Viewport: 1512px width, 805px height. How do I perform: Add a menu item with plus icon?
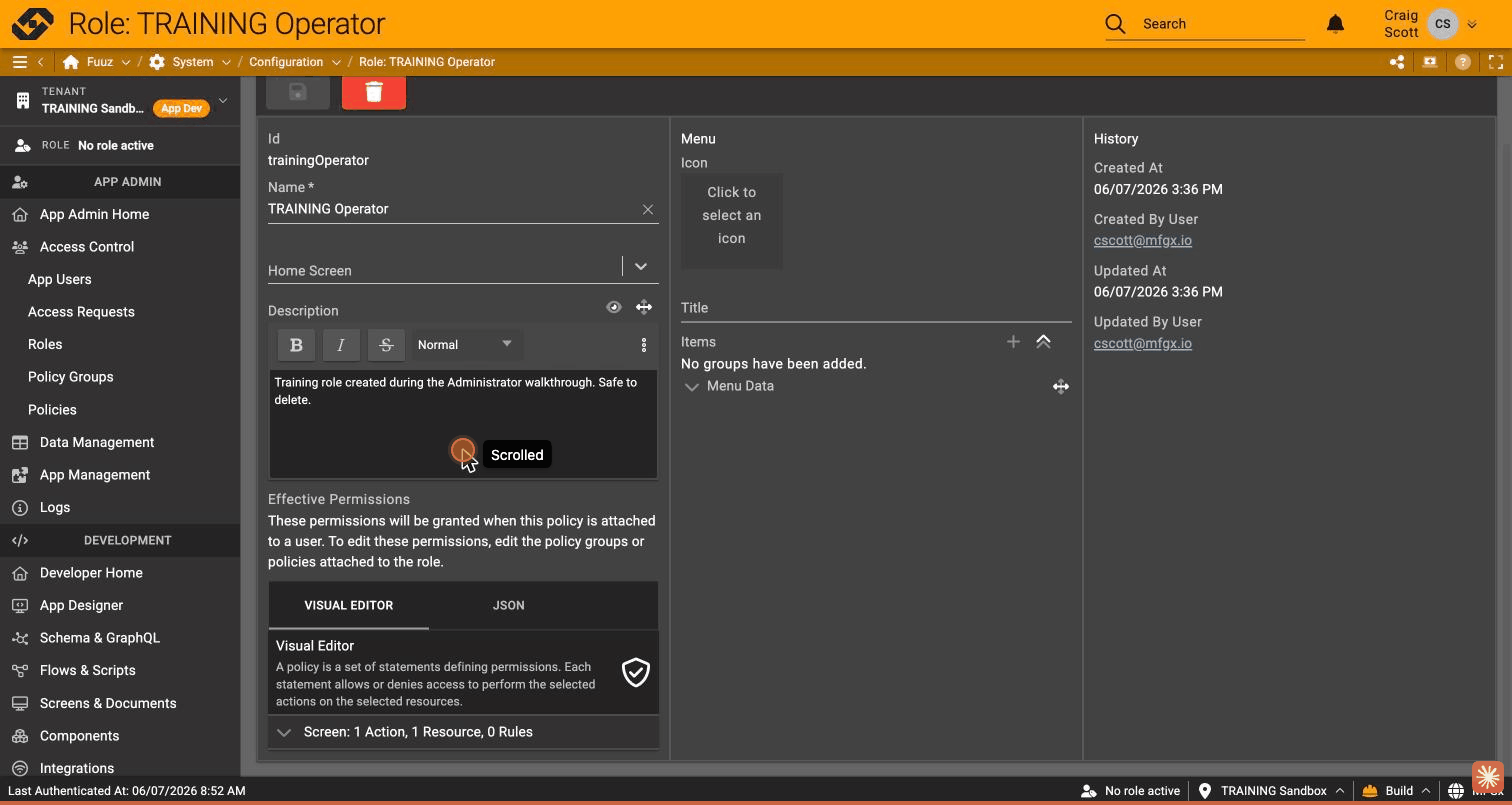pos(1013,342)
